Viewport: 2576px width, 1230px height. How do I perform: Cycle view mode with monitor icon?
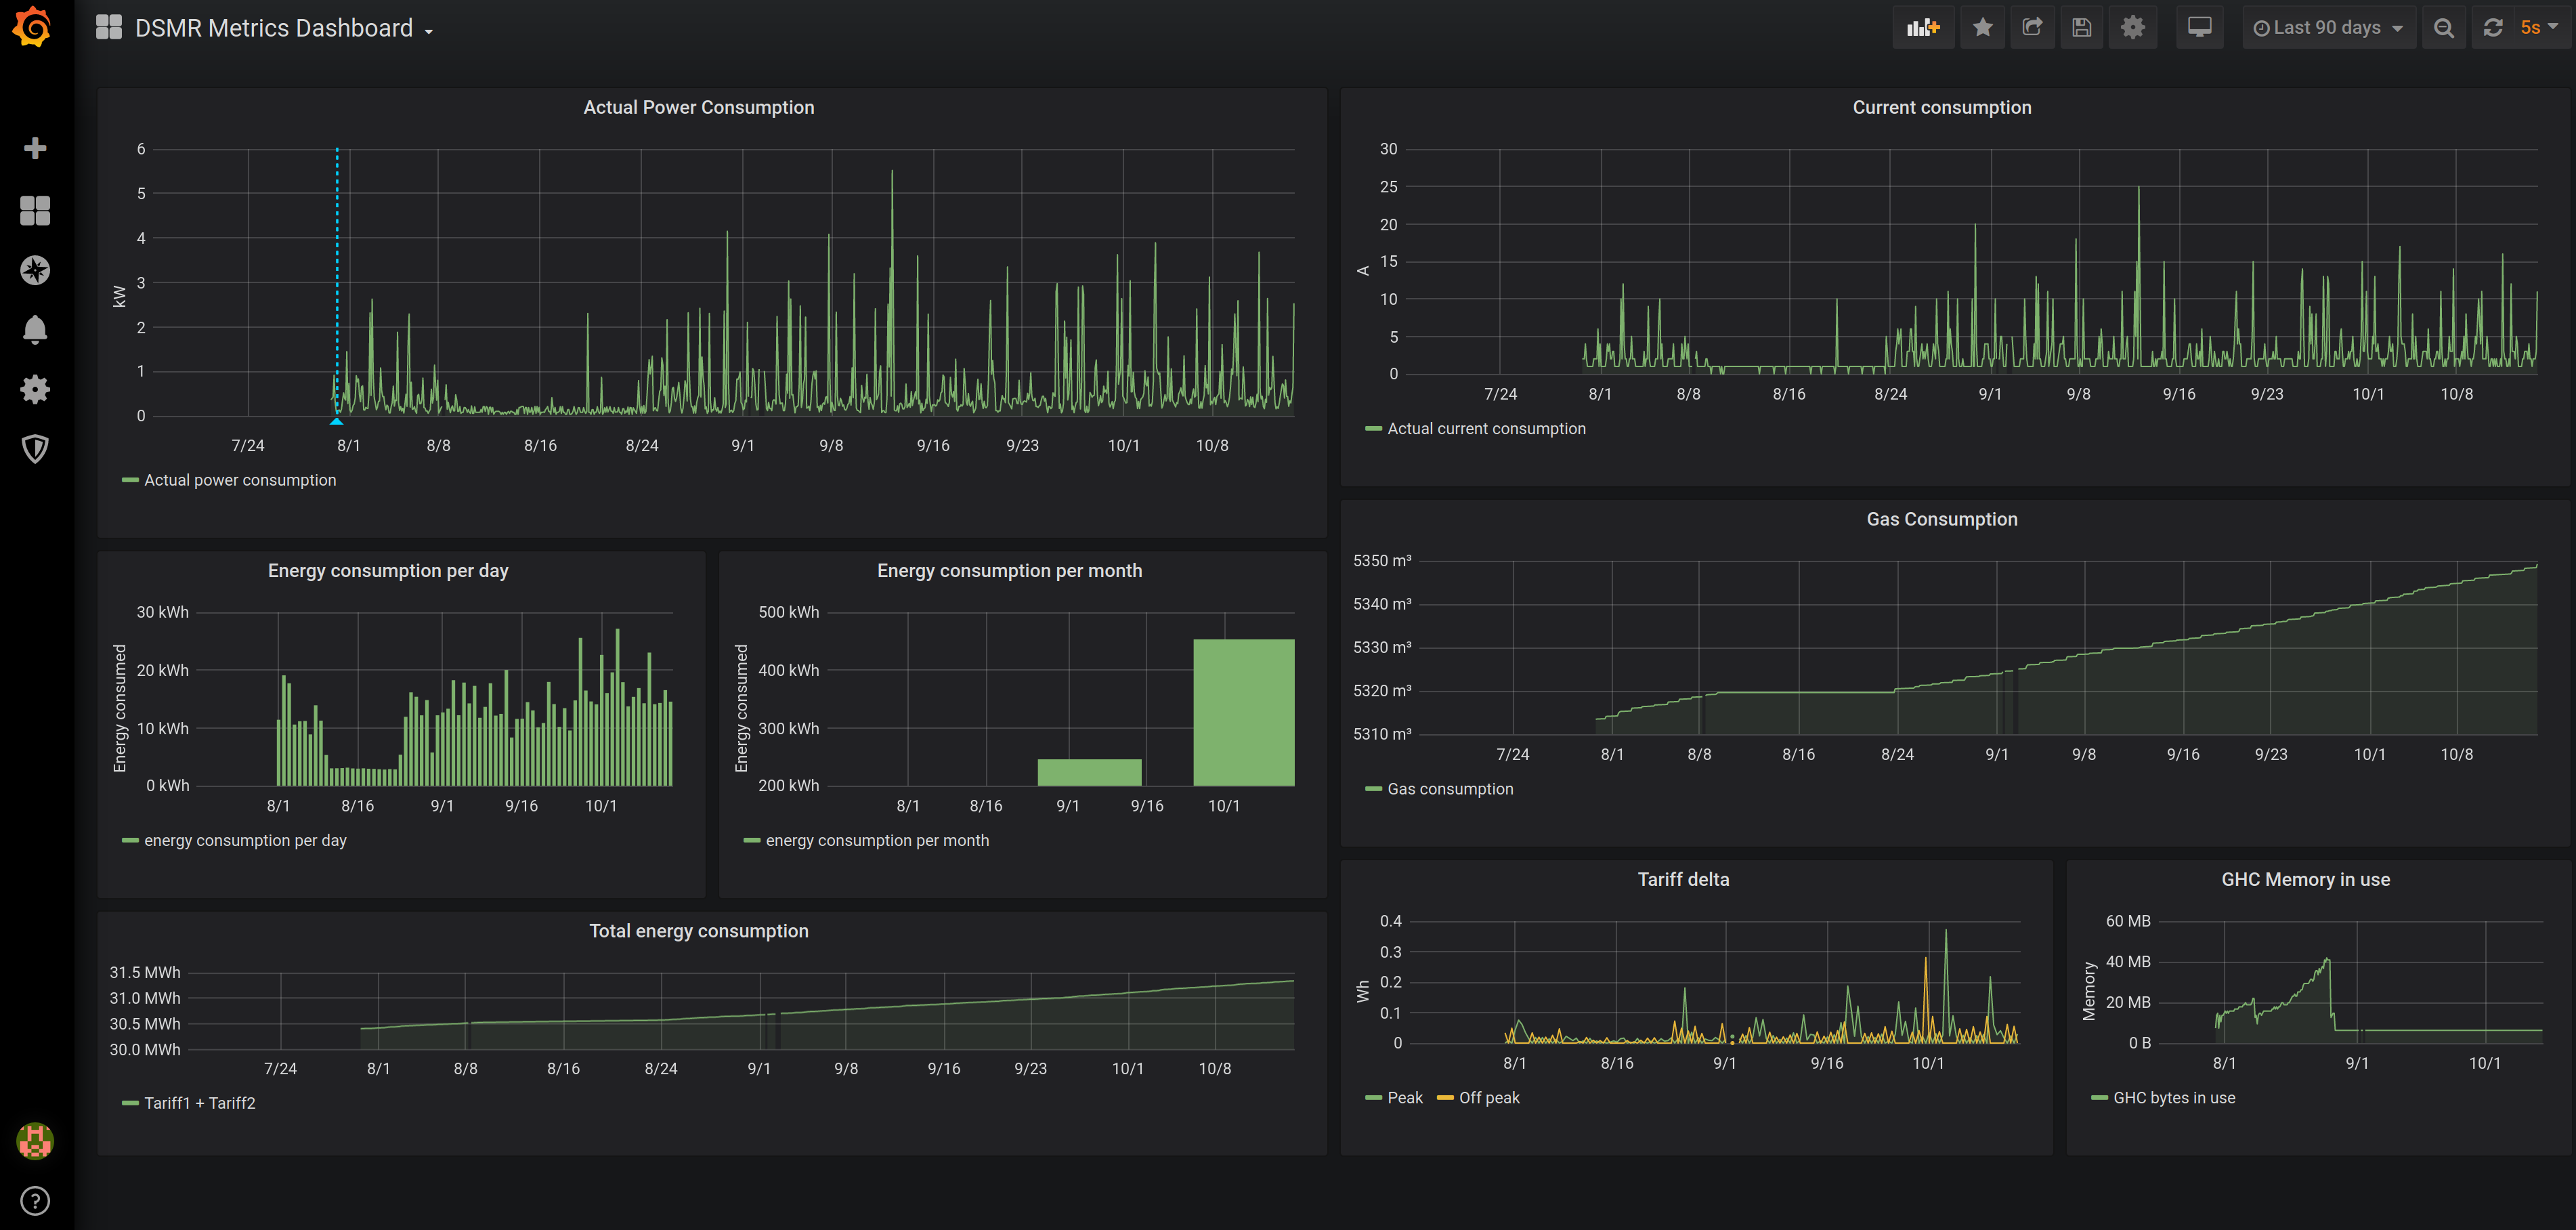[x=2199, y=28]
